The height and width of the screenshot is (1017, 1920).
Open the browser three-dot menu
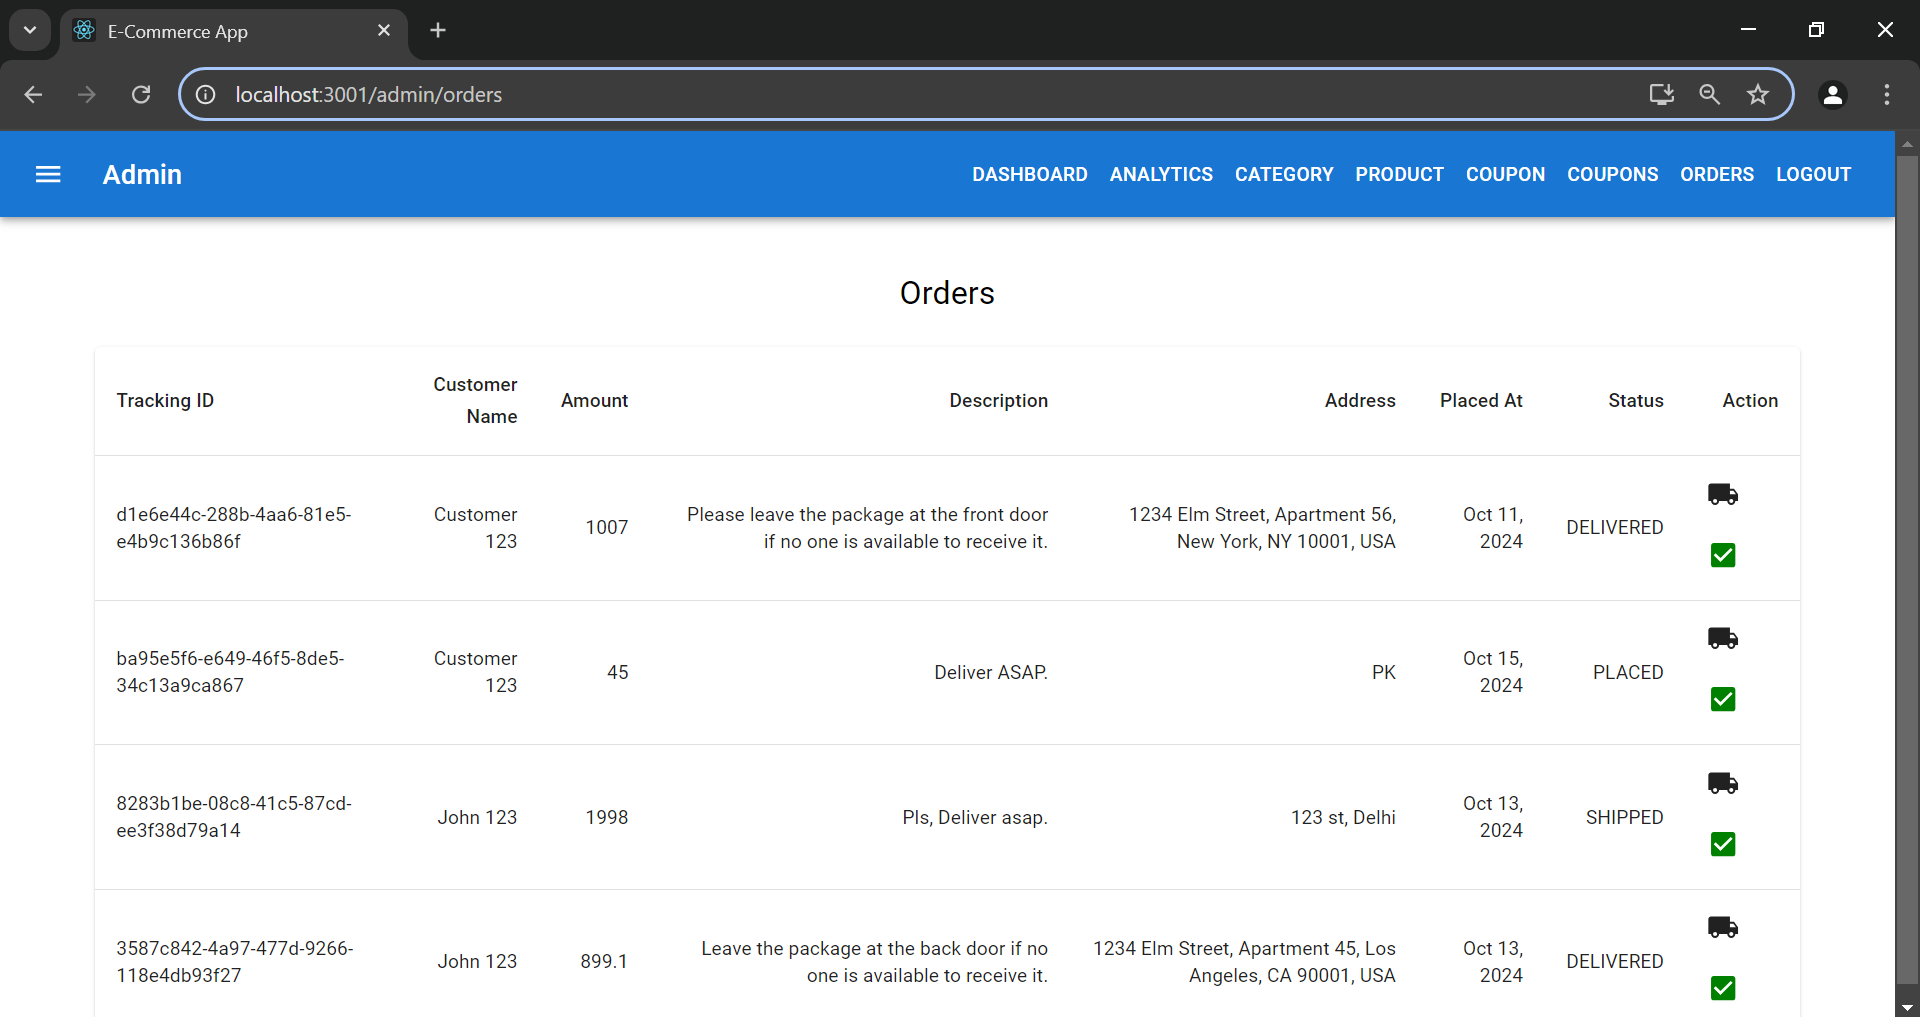[x=1886, y=94]
